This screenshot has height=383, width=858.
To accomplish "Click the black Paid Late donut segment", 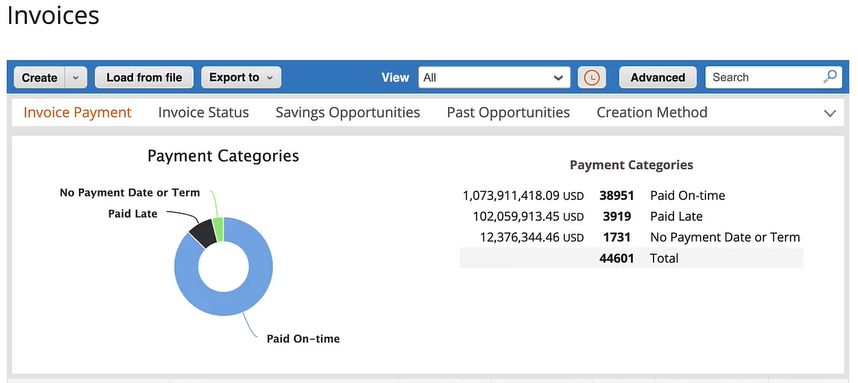I will (203, 234).
